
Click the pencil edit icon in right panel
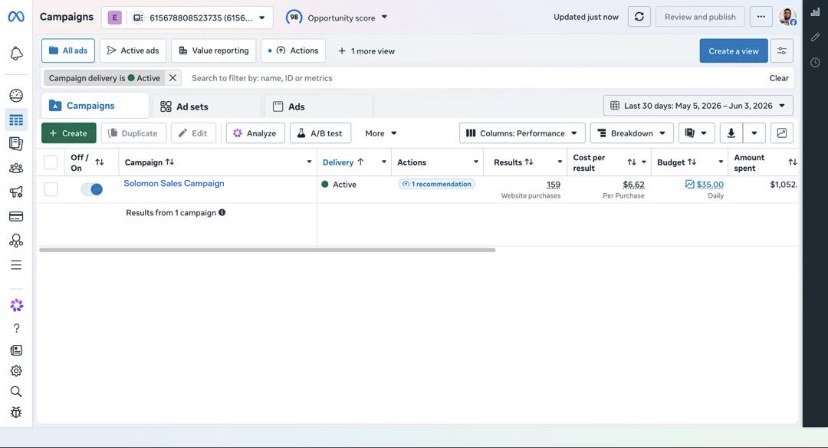(x=815, y=37)
